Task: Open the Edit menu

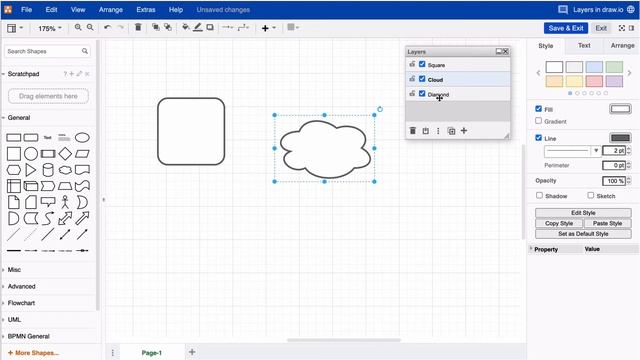Action: pos(51,9)
